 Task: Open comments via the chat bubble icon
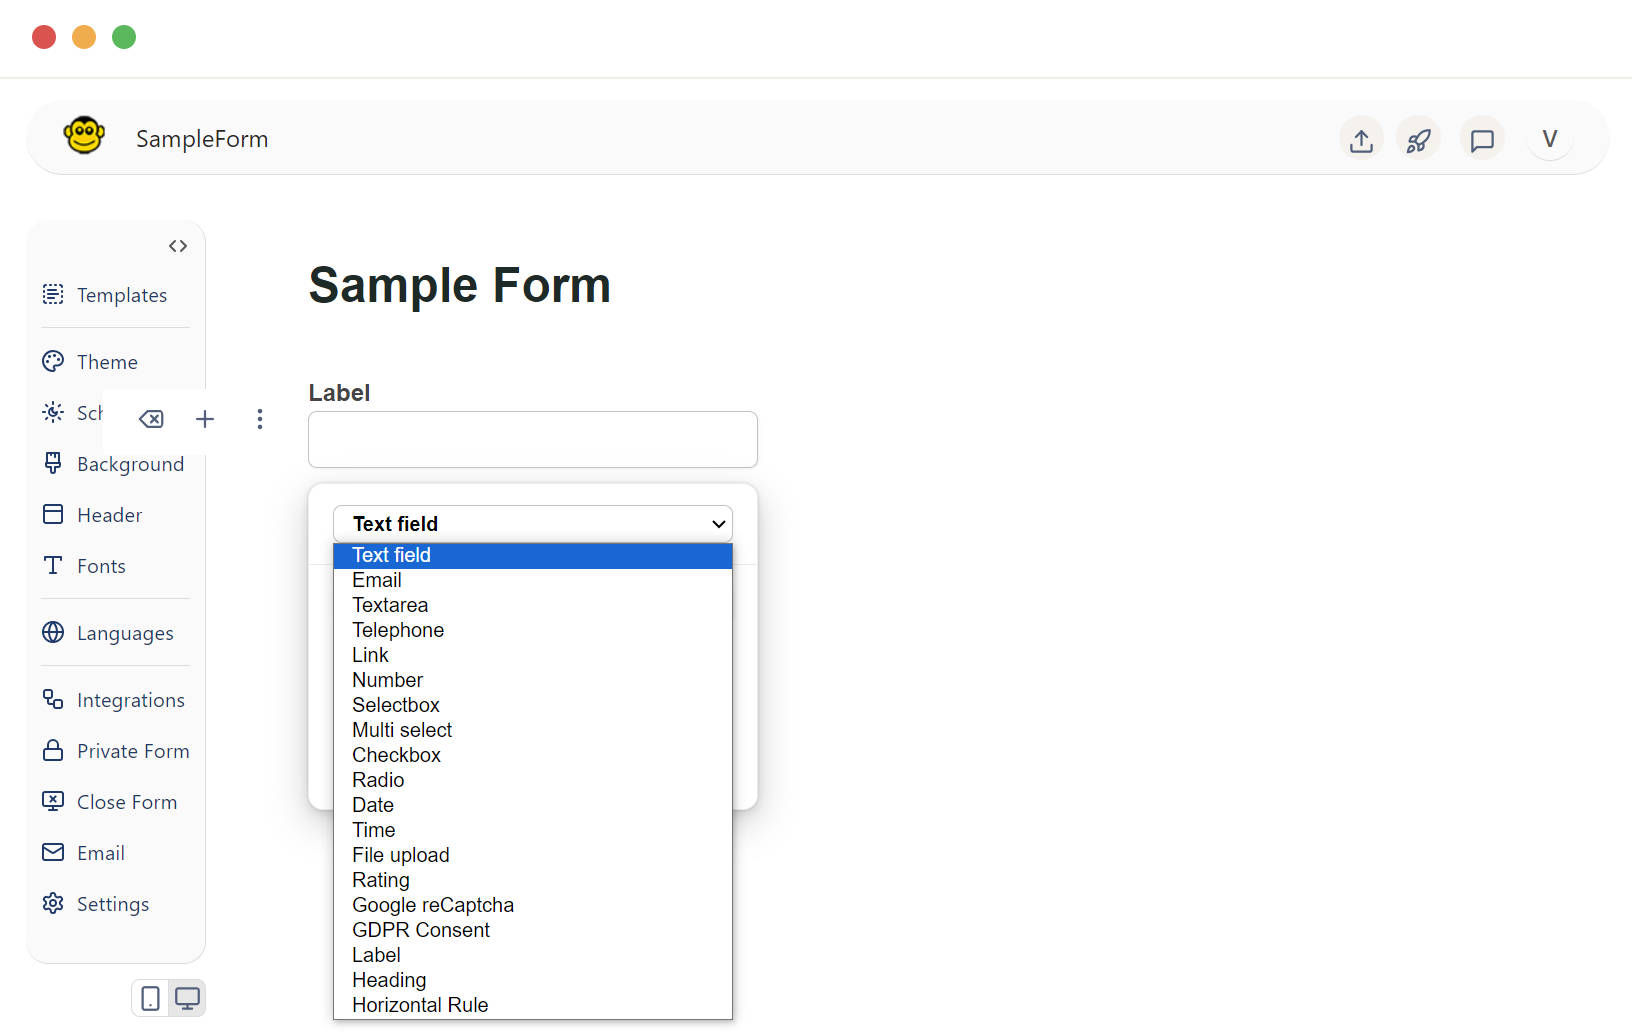1481,139
